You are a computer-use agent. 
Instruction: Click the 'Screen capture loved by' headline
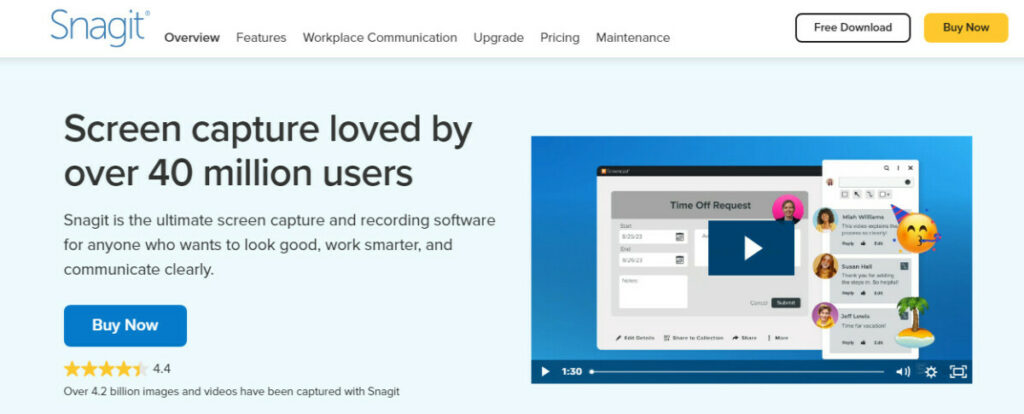[268, 131]
